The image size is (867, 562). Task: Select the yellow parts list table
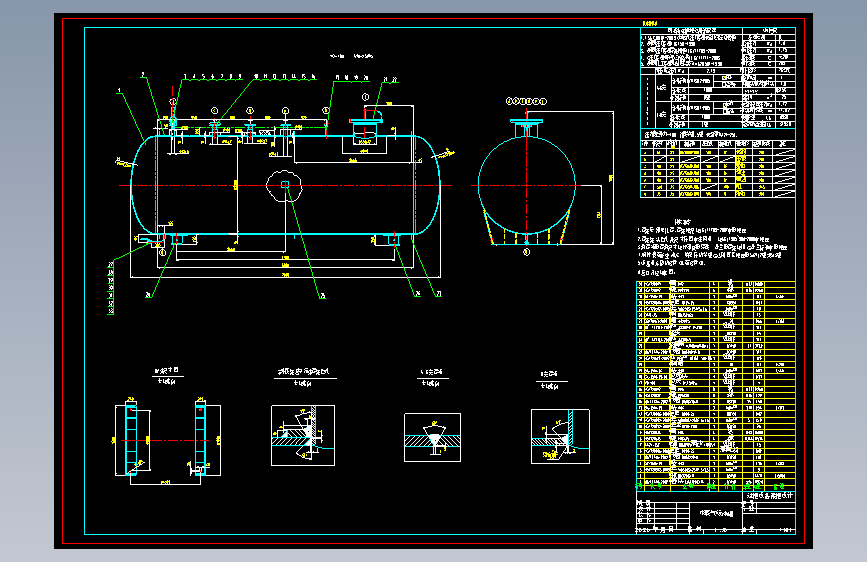(x=715, y=386)
